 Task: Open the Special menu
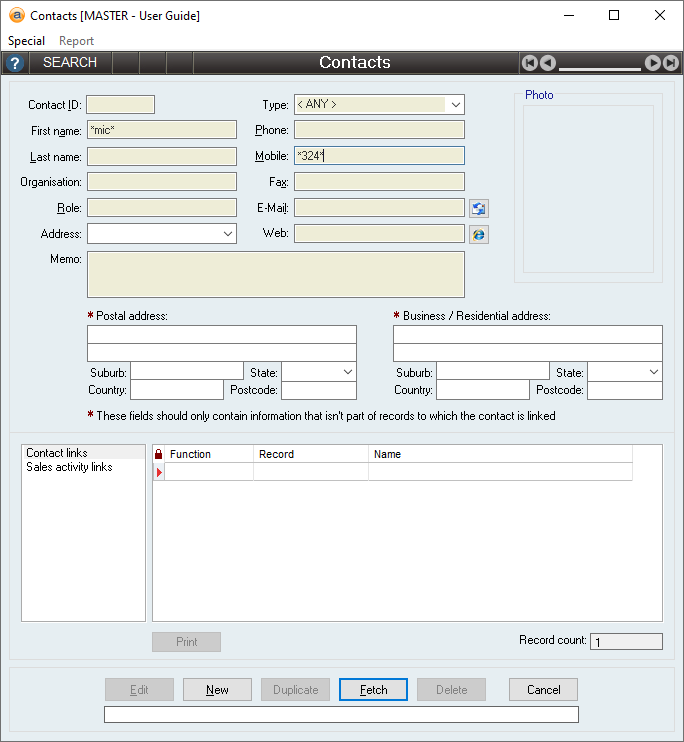(27, 41)
